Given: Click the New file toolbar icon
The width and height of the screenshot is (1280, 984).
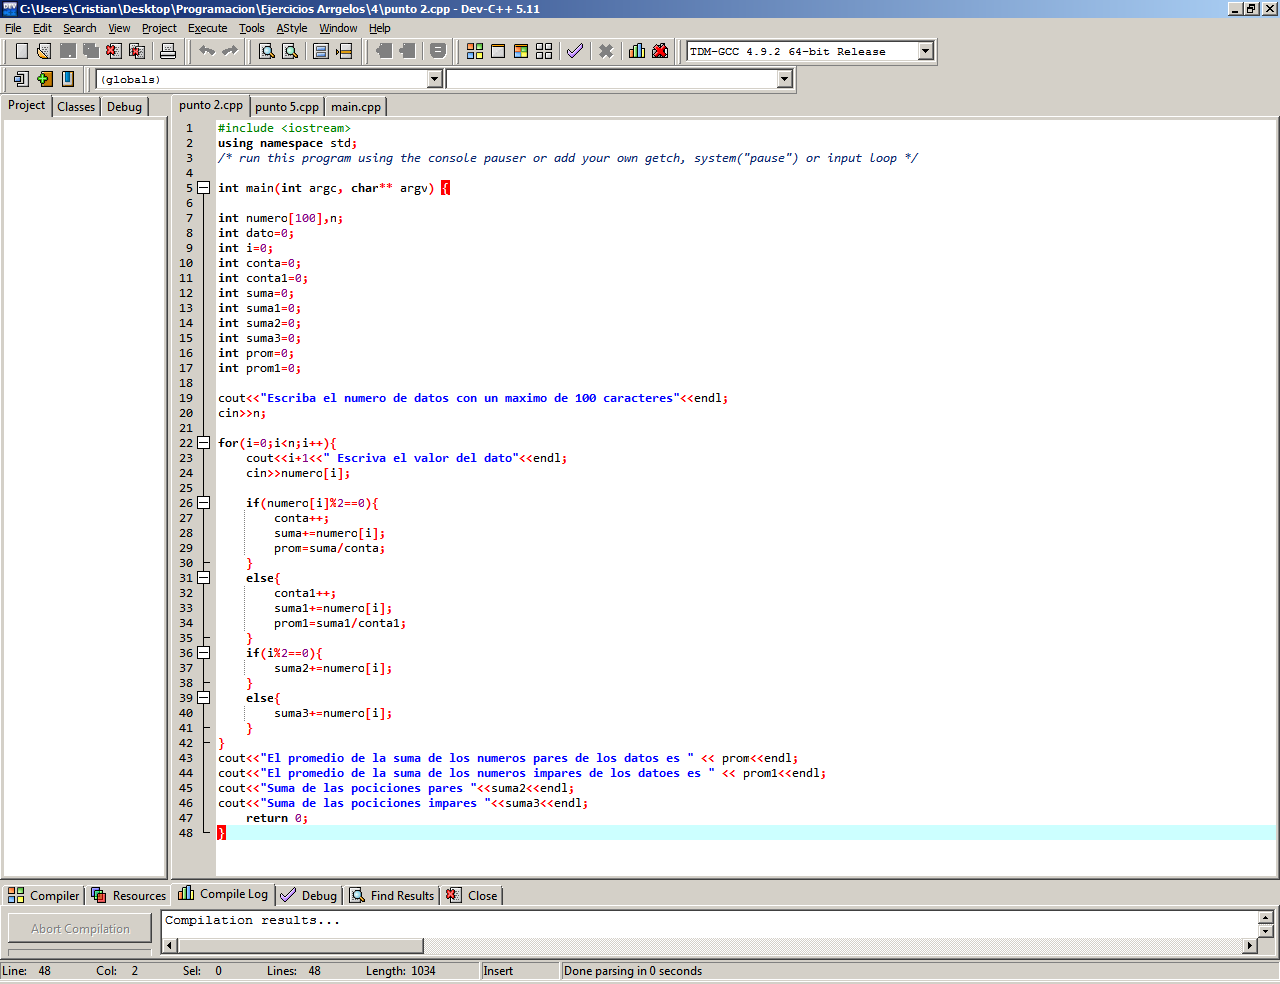Looking at the screenshot, I should pyautogui.click(x=21, y=51).
